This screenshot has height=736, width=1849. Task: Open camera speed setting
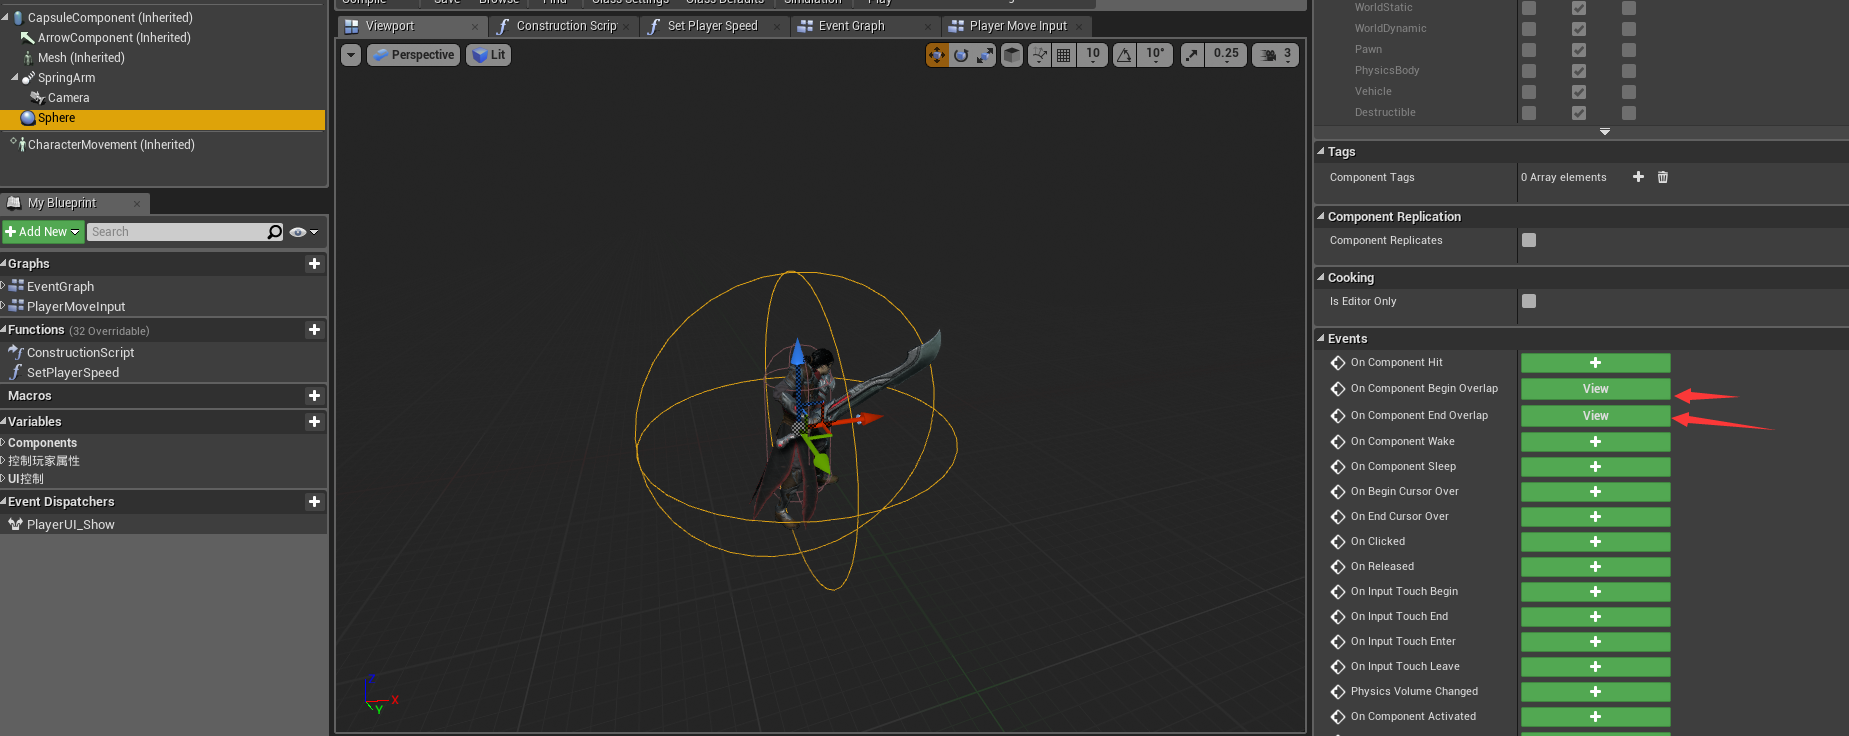pos(1276,55)
